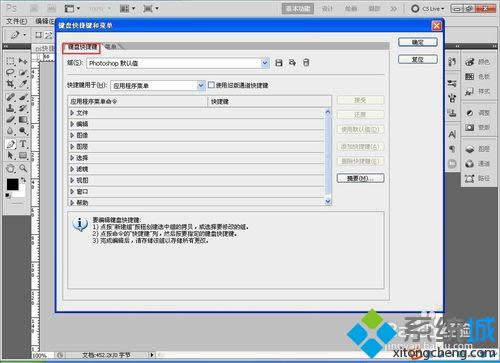Open the Paragraph panel icon
Image resolution: width=500 pixels, height=363 pixels.
click(x=452, y=149)
